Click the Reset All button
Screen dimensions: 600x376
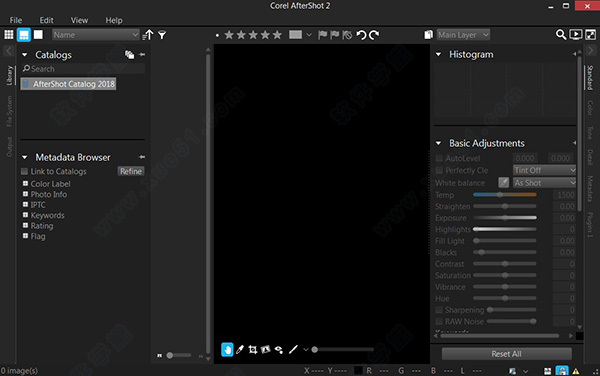click(506, 354)
